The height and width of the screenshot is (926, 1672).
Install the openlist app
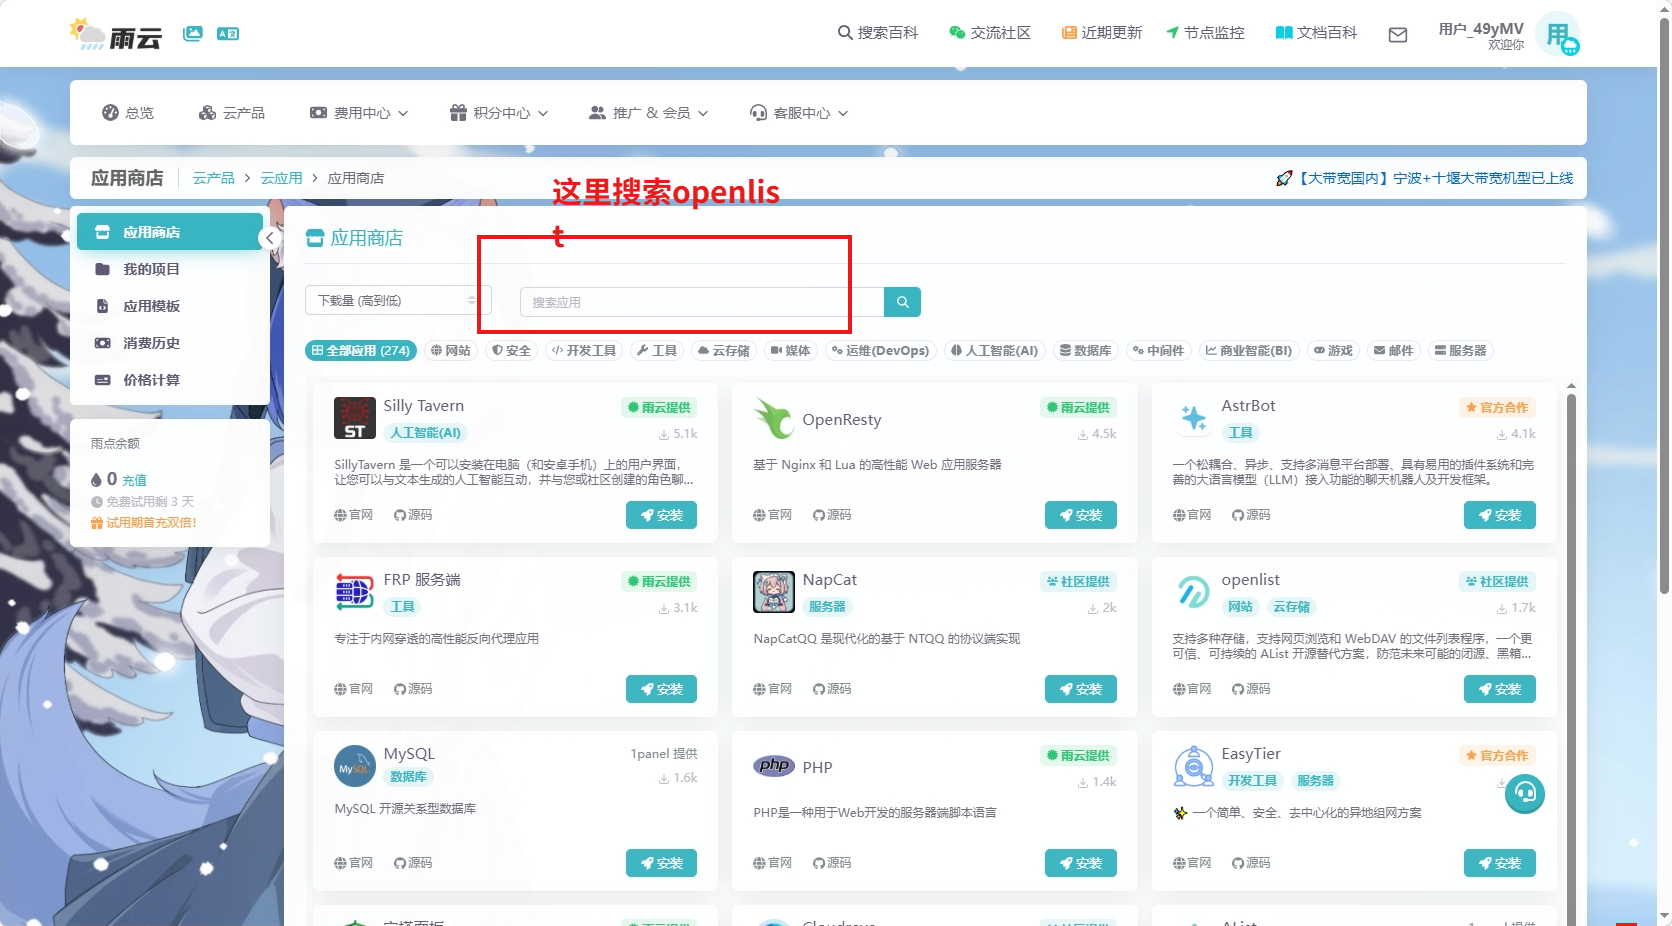(1500, 689)
